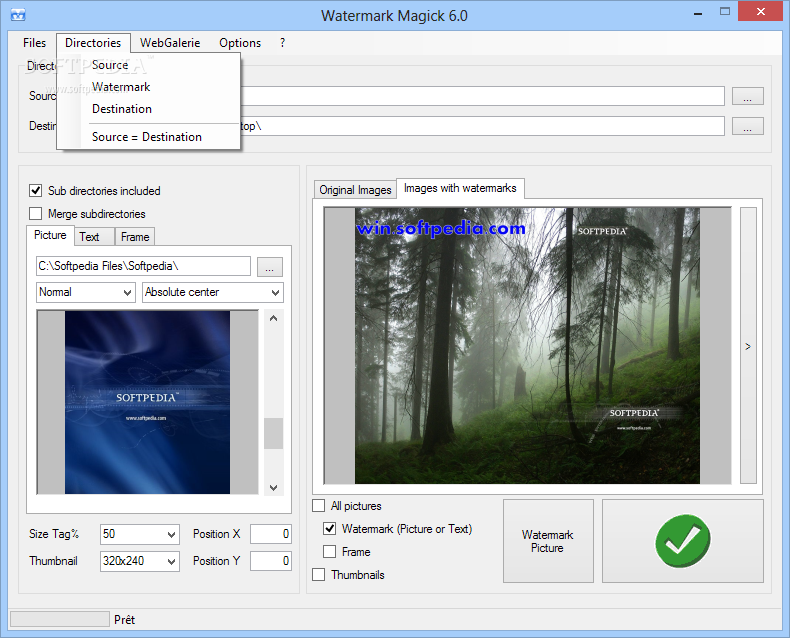Browse for the destination directory

pos(748,126)
